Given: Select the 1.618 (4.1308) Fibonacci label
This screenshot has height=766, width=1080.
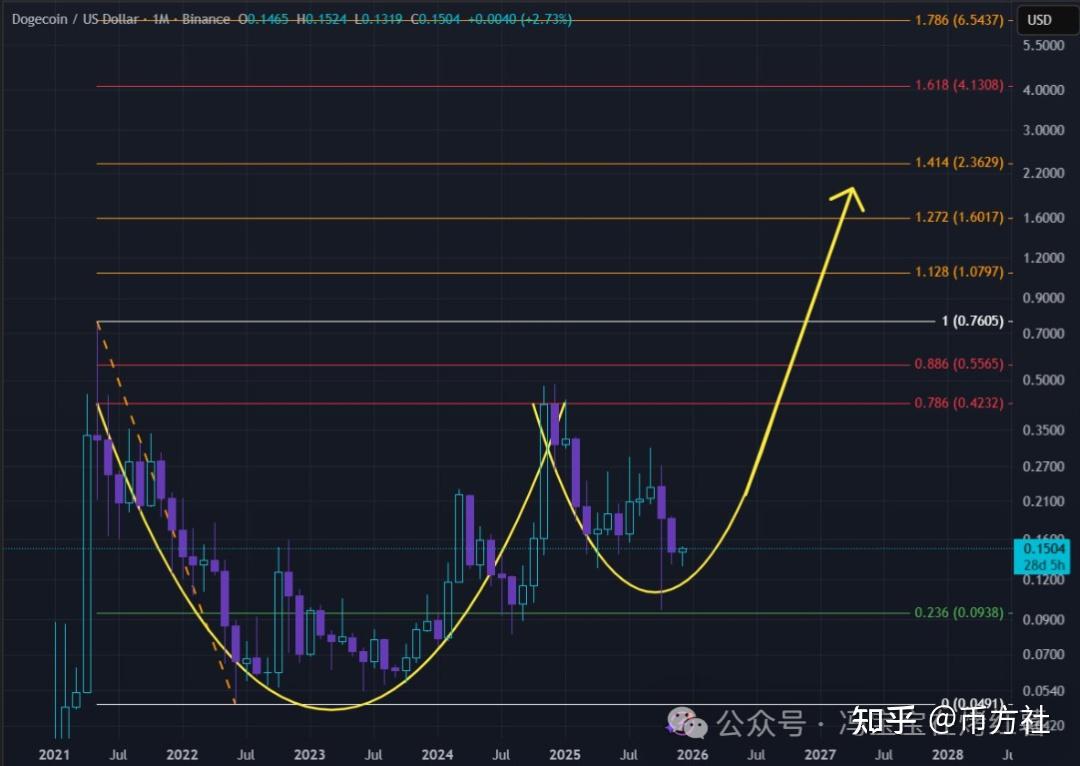Looking at the screenshot, I should click(x=958, y=85).
